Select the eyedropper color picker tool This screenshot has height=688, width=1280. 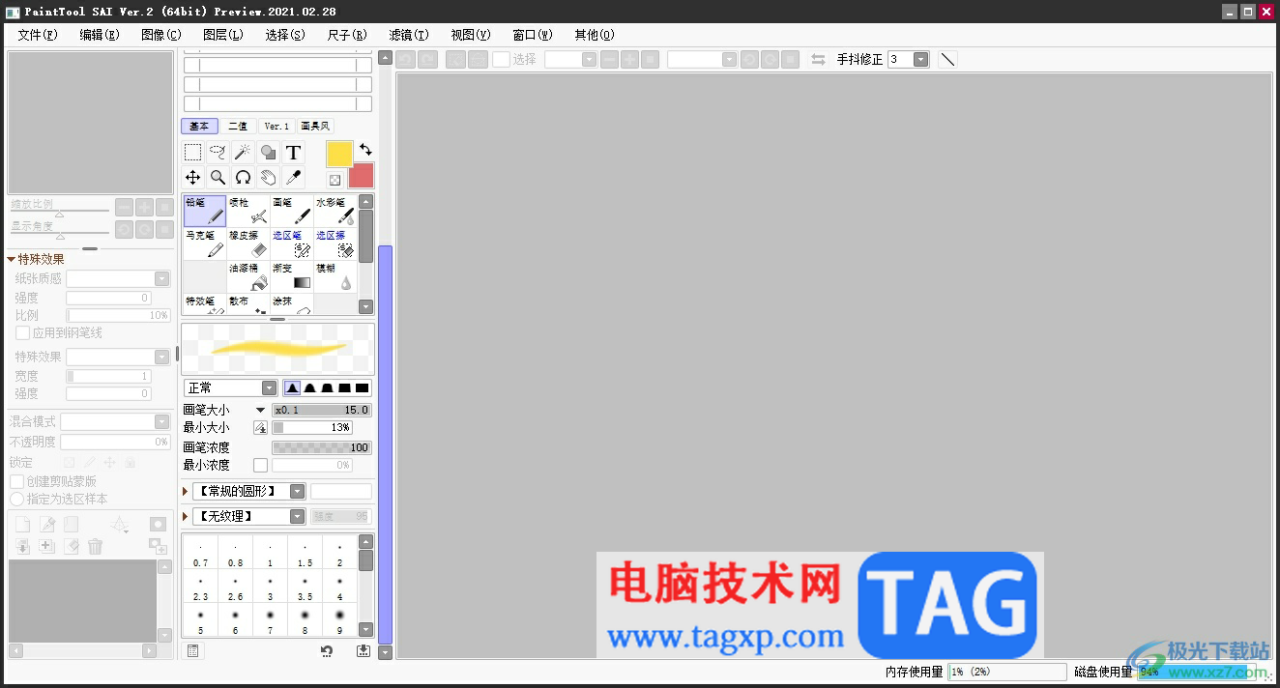point(293,177)
